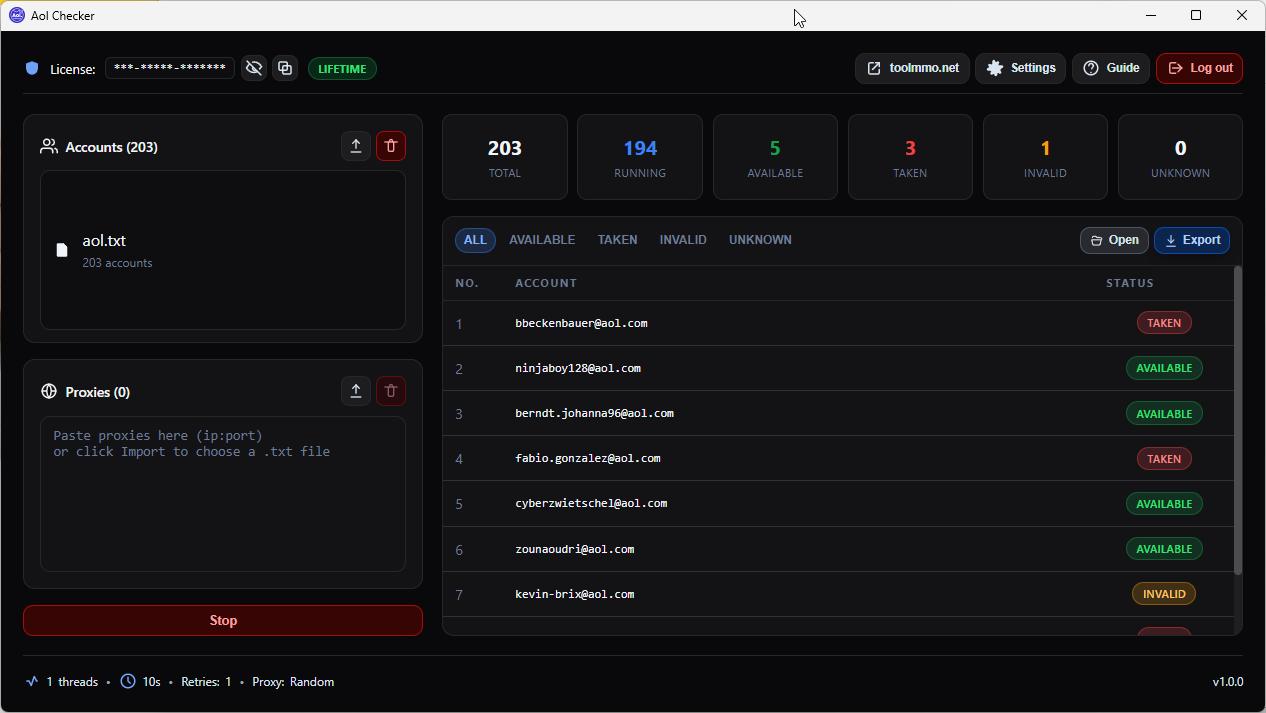The height and width of the screenshot is (713, 1266).
Task: Stop the running check
Action: pos(223,620)
